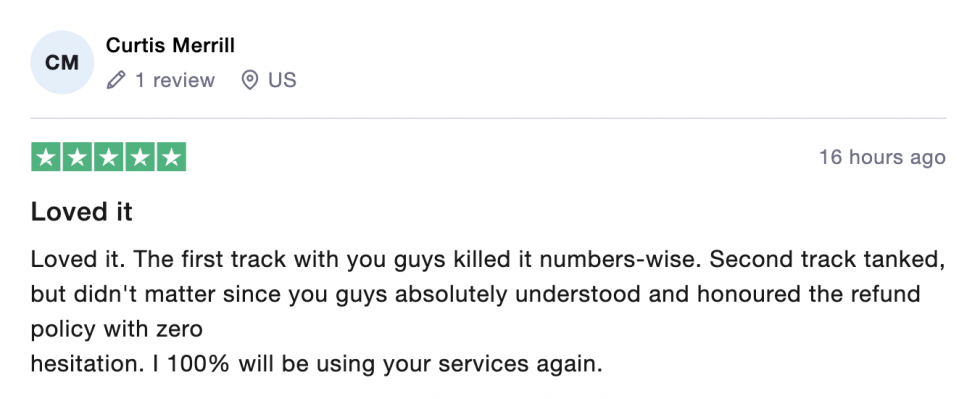The image size is (980, 399).
Task: Click the review body's first line
Action: coord(488,260)
